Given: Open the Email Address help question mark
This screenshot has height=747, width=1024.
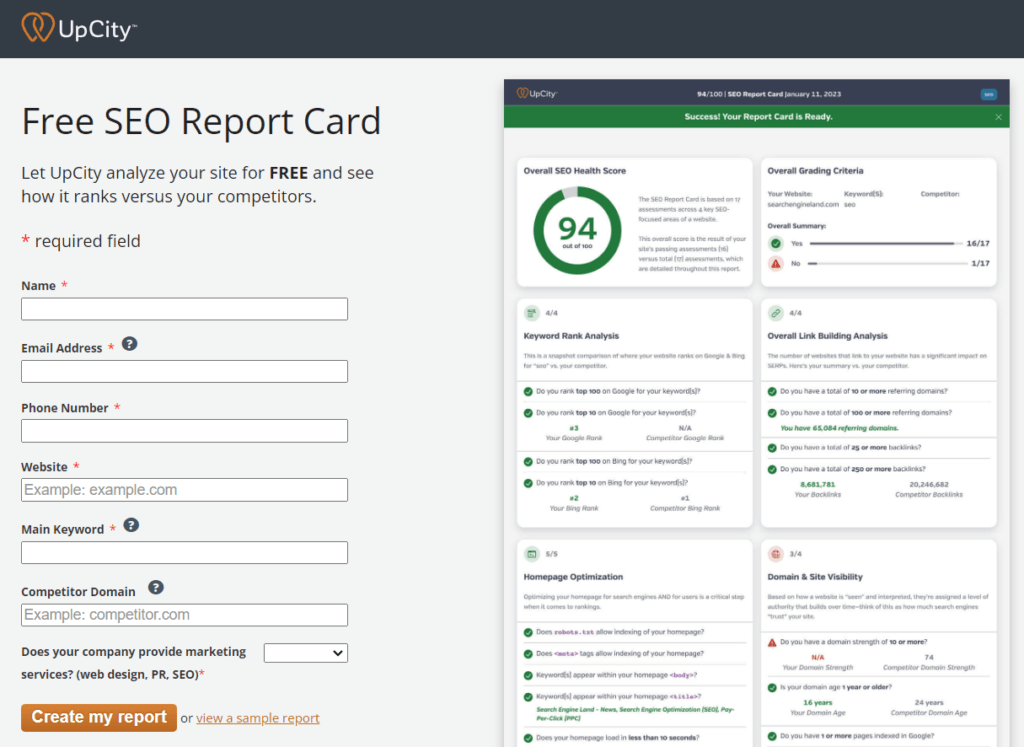Looking at the screenshot, I should point(130,343).
